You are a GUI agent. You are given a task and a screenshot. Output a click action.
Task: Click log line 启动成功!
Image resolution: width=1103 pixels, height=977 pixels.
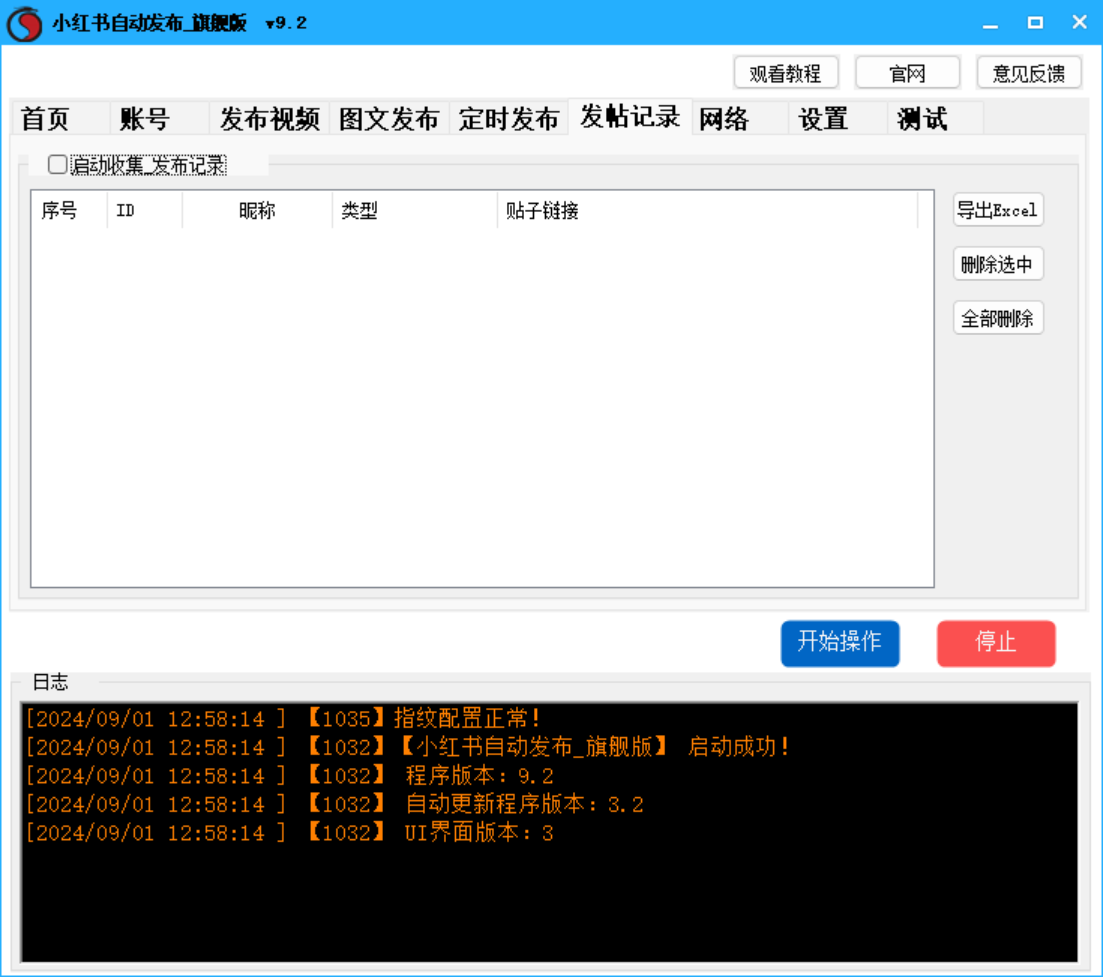pos(408,746)
